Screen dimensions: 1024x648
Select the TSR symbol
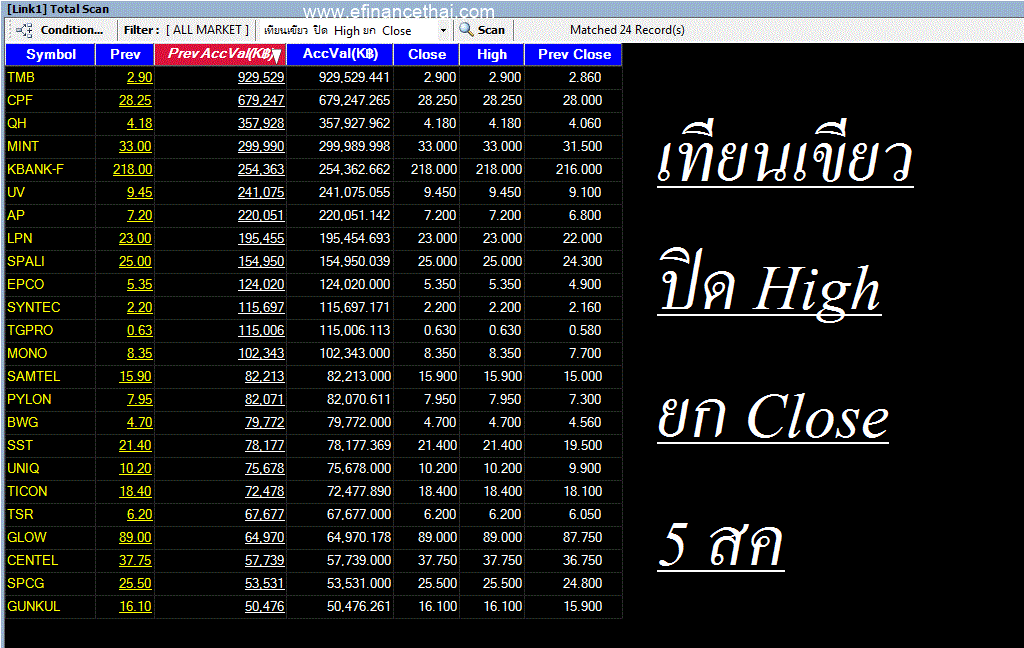20,514
